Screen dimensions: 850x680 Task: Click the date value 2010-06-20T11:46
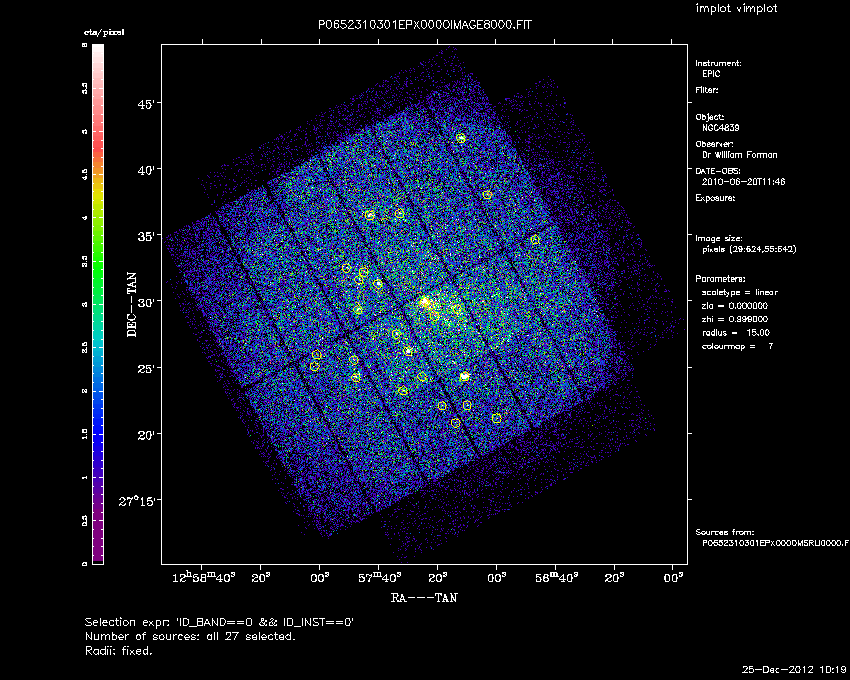click(743, 182)
